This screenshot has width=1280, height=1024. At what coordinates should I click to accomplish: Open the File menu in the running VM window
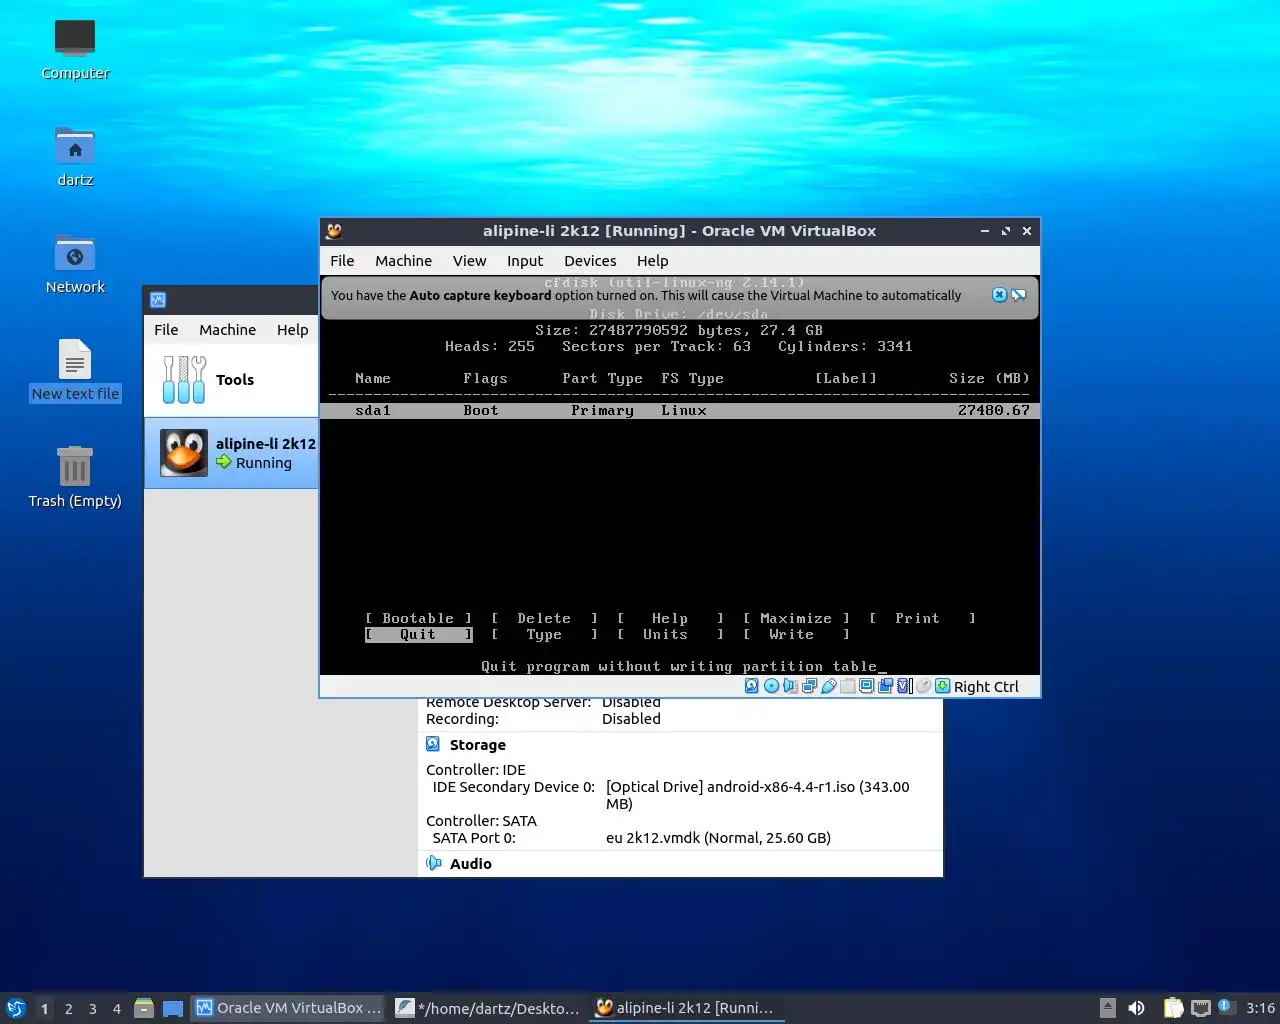point(342,261)
